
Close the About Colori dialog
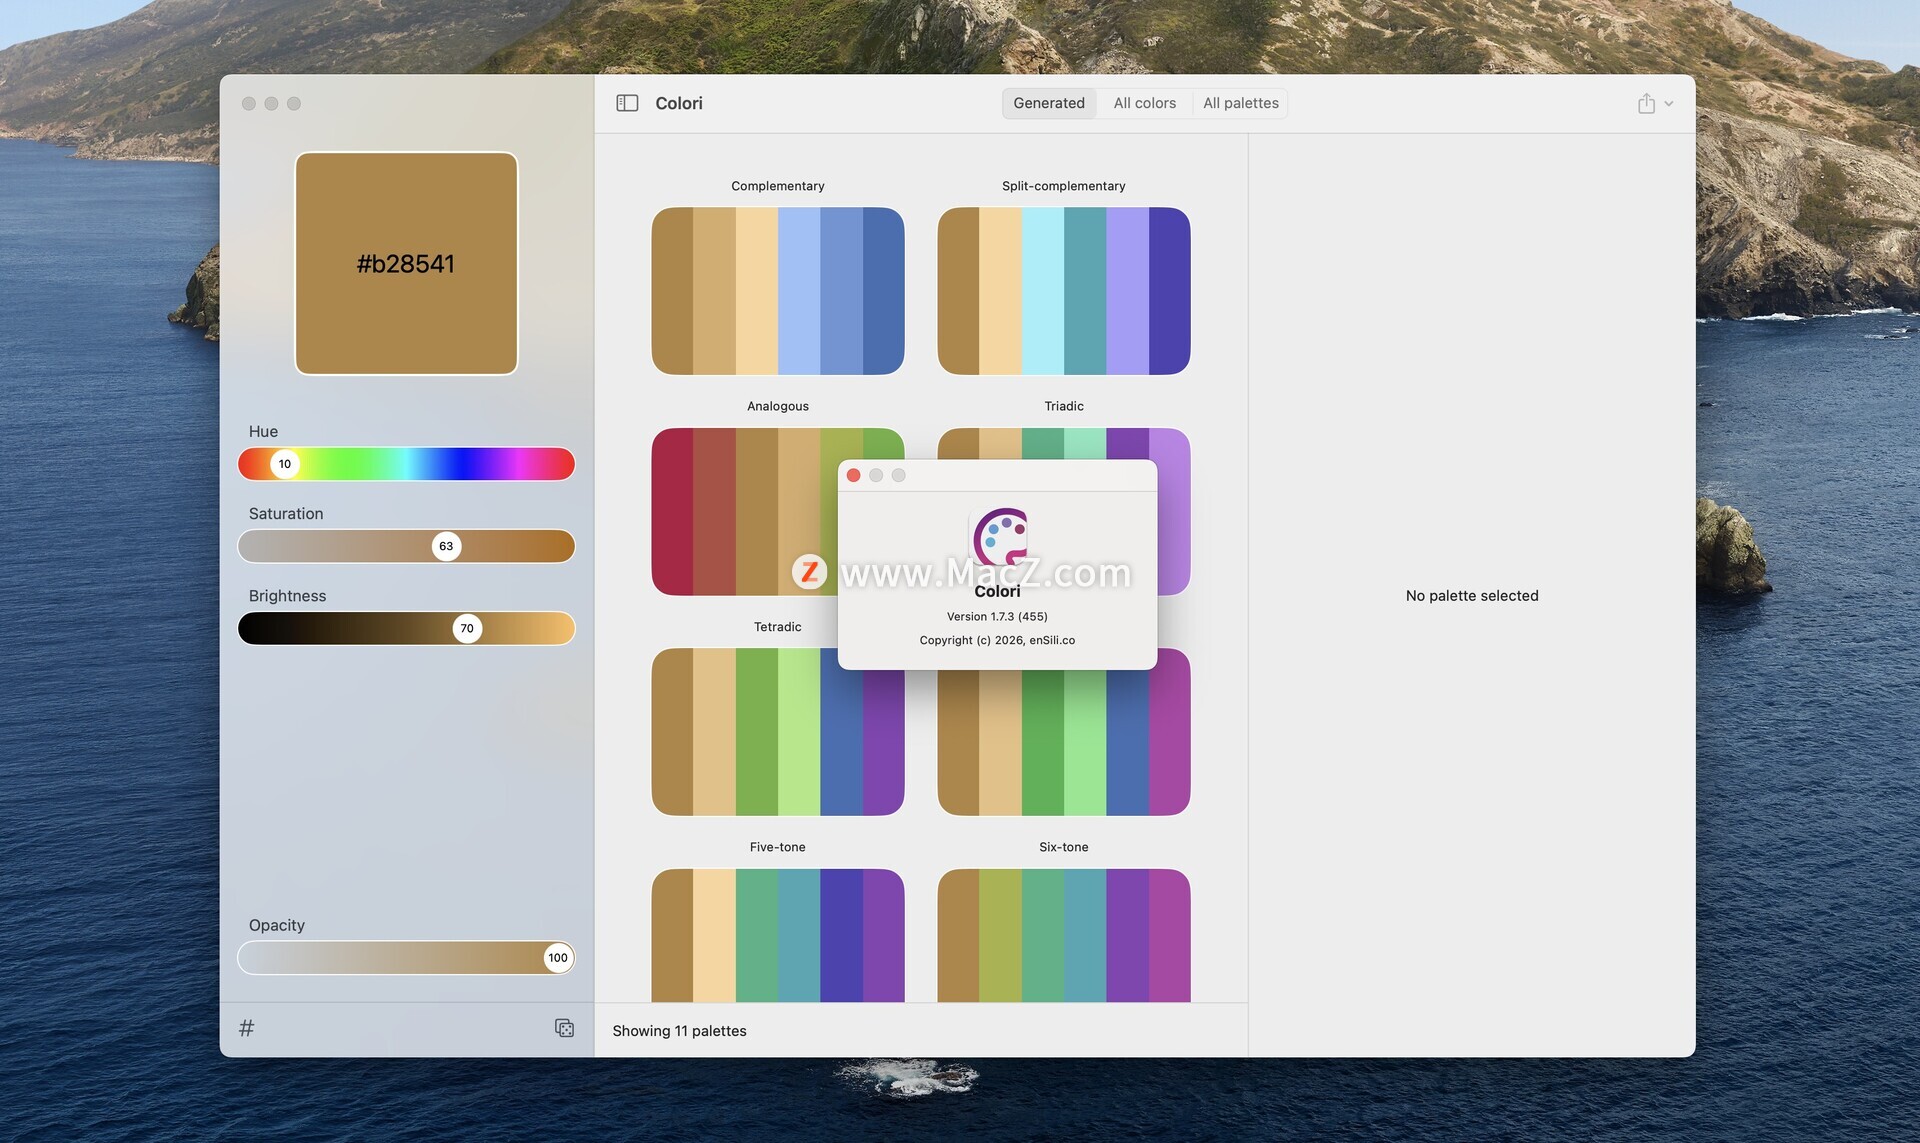[853, 475]
